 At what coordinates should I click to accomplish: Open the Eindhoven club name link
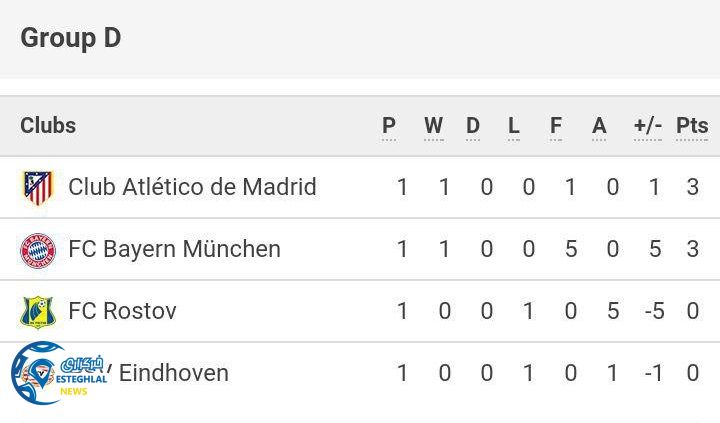click(174, 373)
